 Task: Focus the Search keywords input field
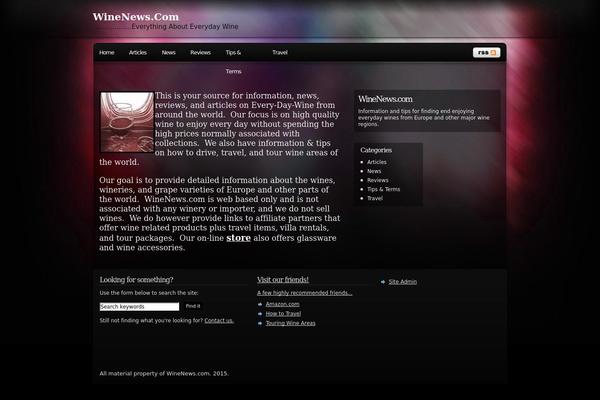(x=139, y=307)
